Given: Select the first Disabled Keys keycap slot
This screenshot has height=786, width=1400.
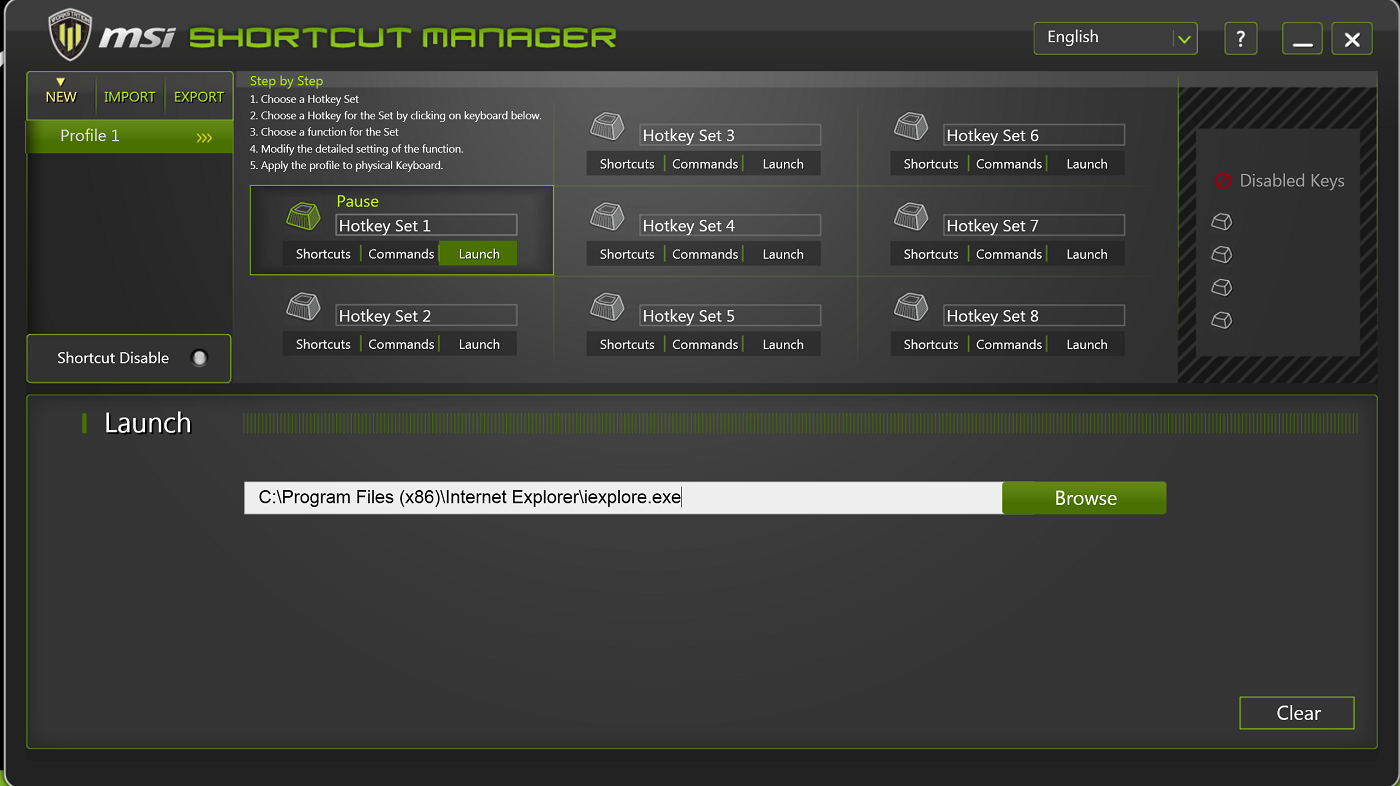Looking at the screenshot, I should tap(1221, 222).
